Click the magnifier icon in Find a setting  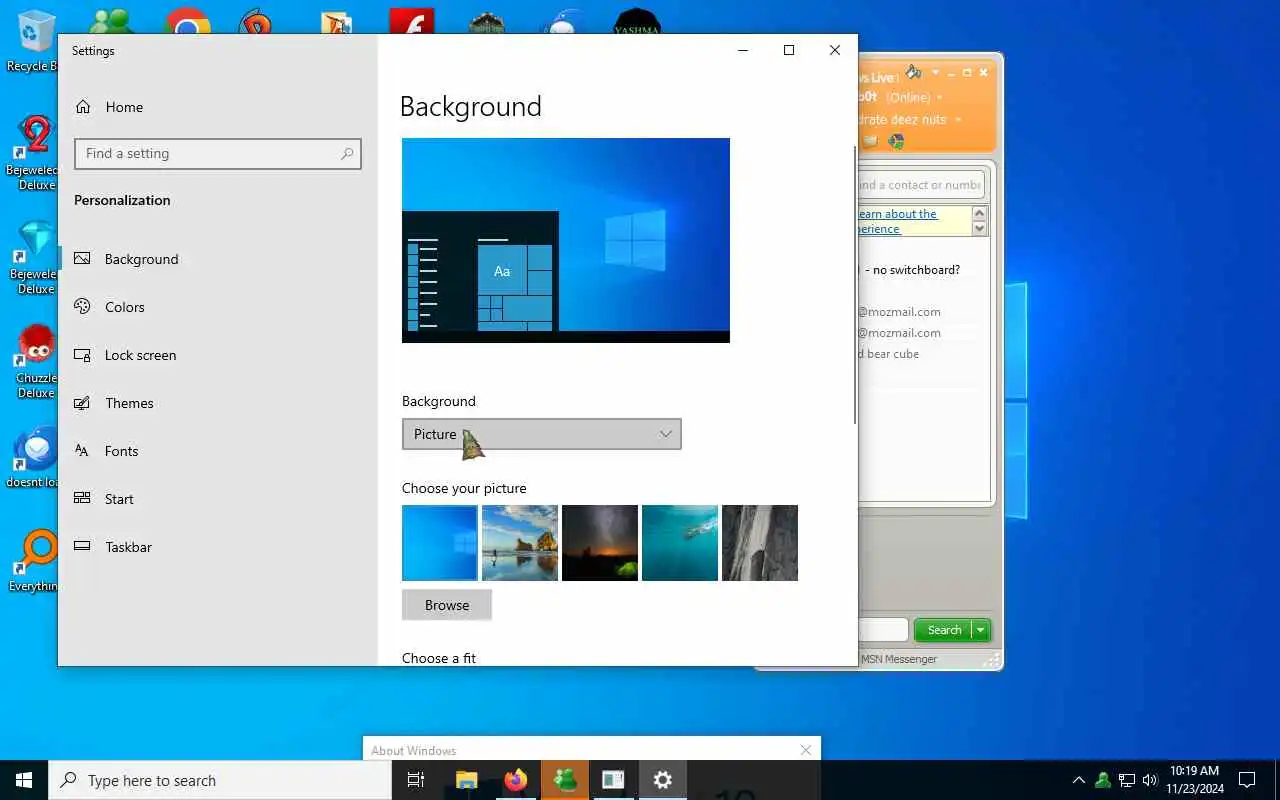pyautogui.click(x=347, y=154)
